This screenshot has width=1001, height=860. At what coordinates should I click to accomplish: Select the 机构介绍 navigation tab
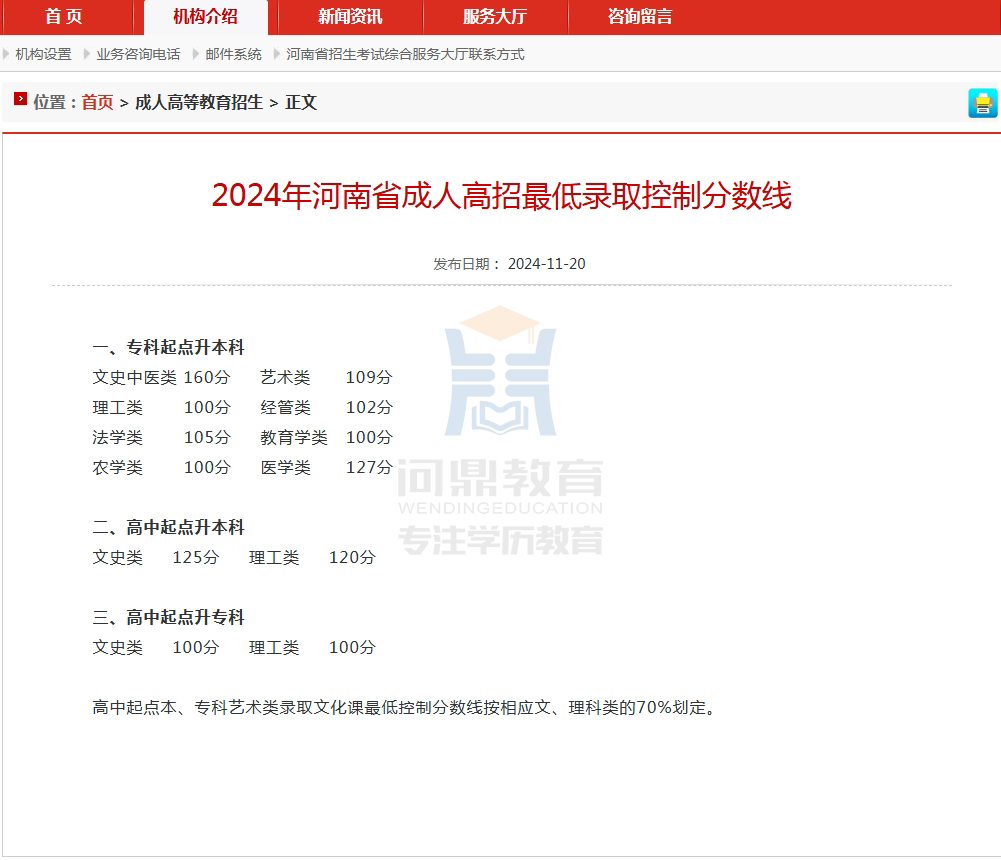pos(205,17)
